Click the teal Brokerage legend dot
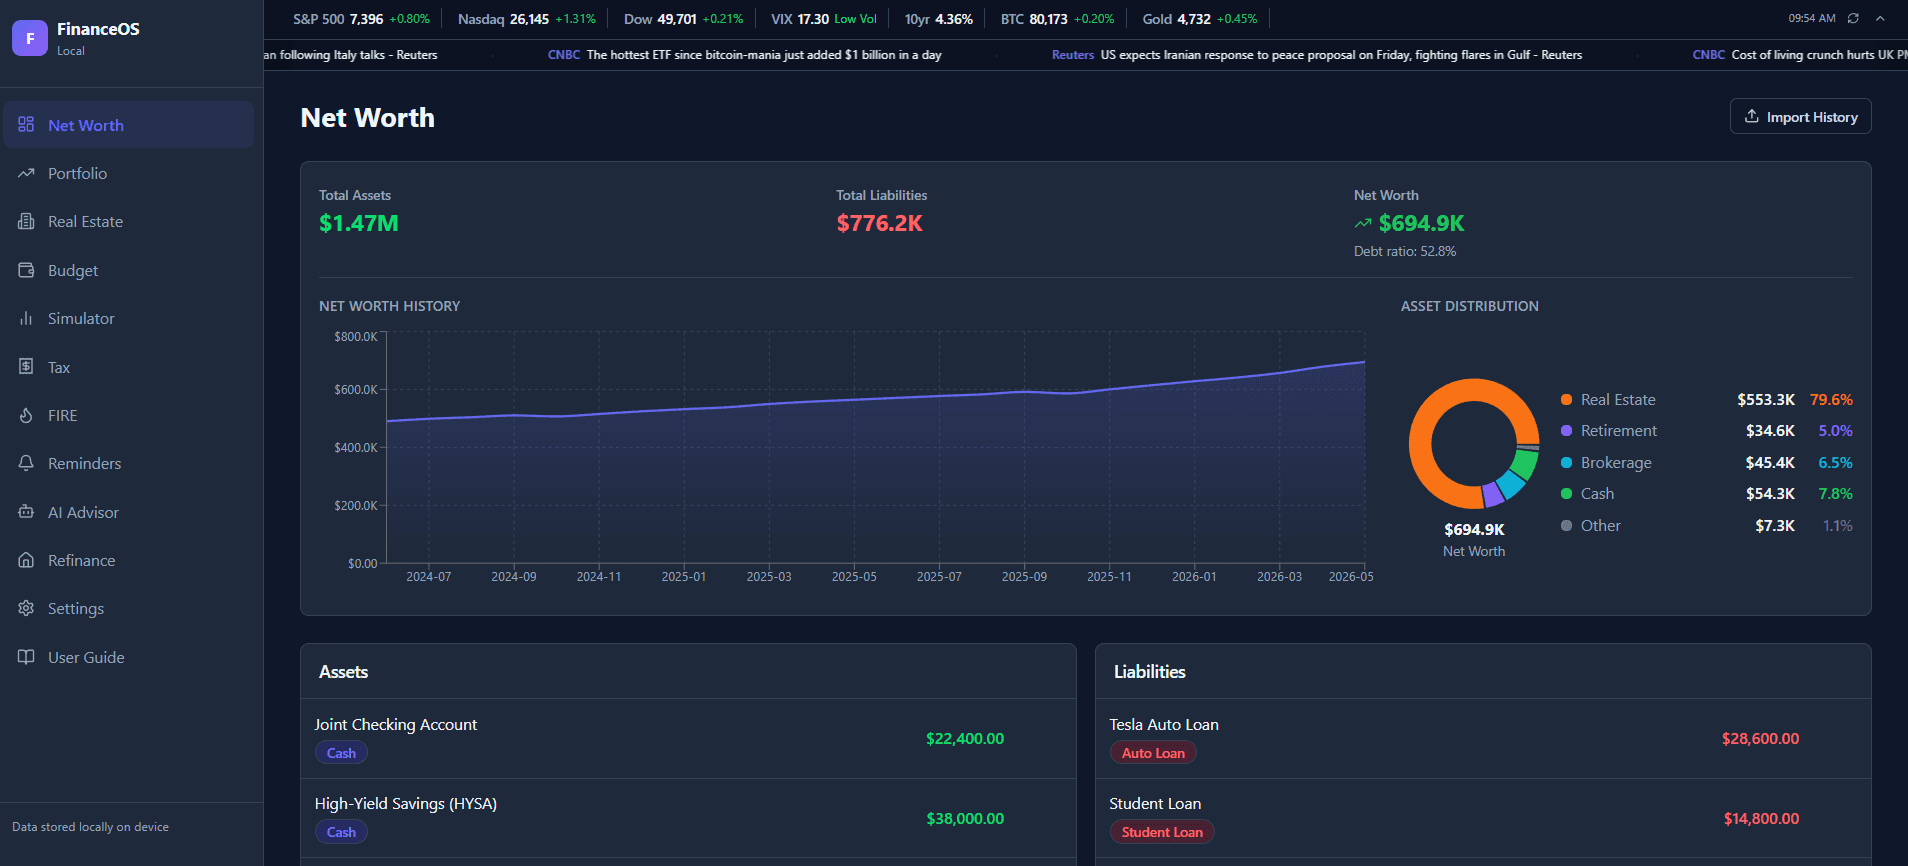 pyautogui.click(x=1566, y=462)
